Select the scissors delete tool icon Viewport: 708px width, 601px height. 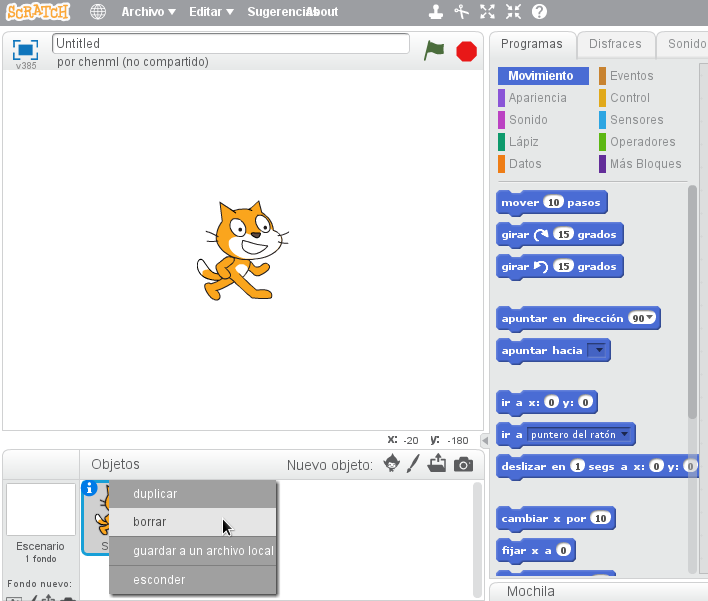click(x=461, y=12)
